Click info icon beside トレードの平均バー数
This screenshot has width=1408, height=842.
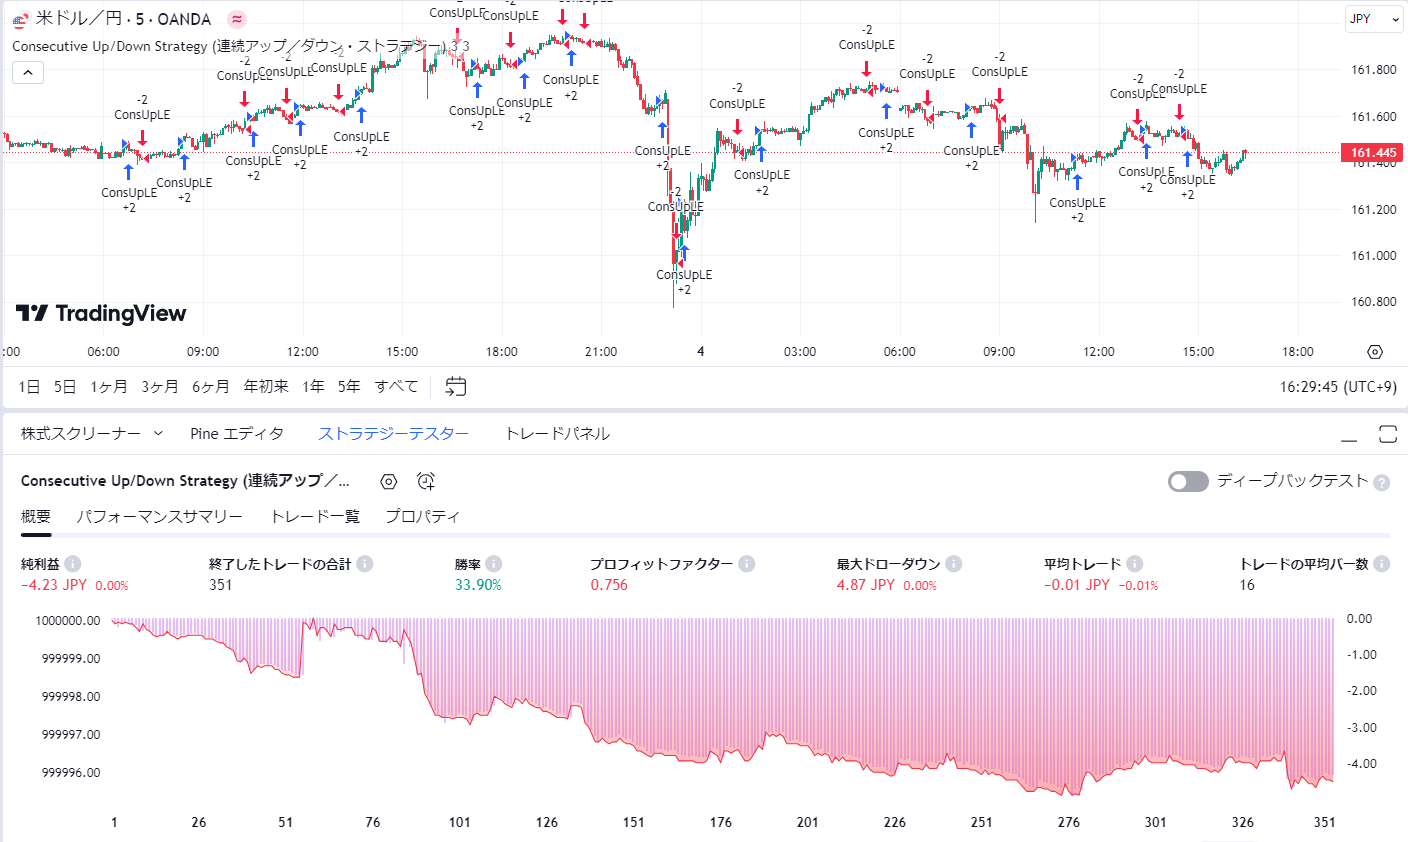click(x=1382, y=564)
